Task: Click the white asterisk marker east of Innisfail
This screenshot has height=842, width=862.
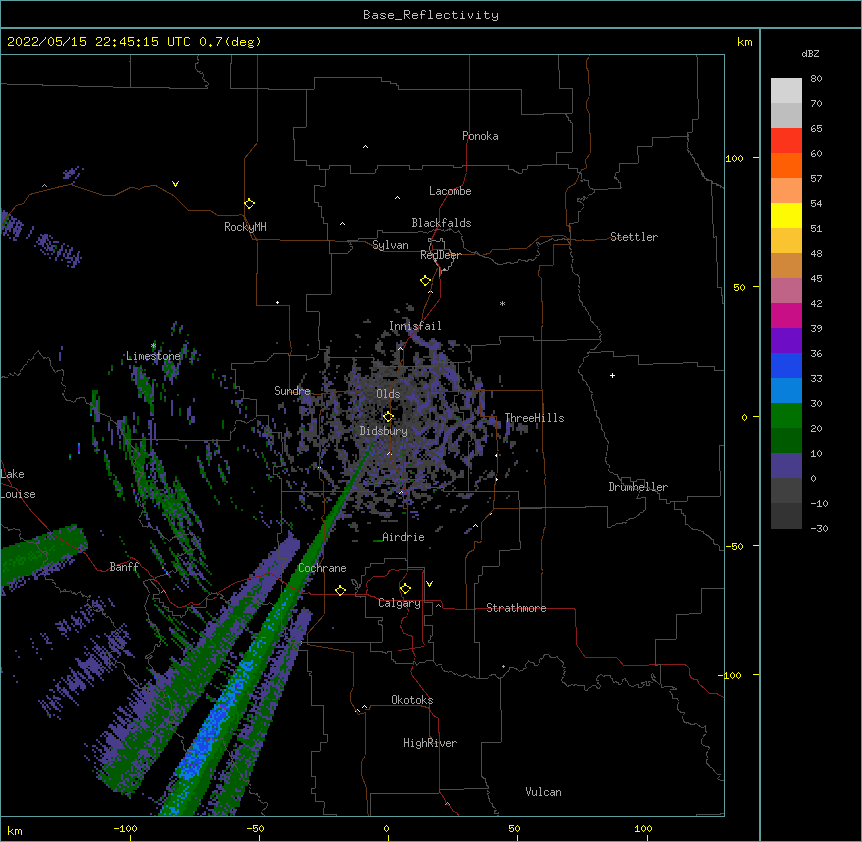Action: 502,303
